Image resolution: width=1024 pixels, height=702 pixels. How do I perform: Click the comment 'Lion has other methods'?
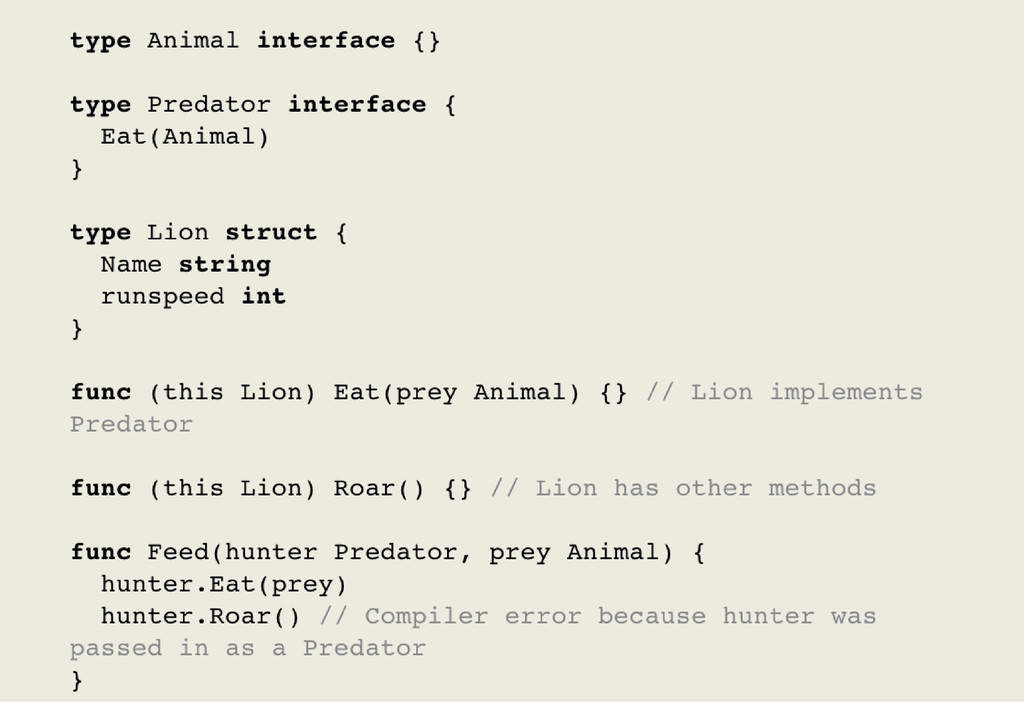point(683,489)
